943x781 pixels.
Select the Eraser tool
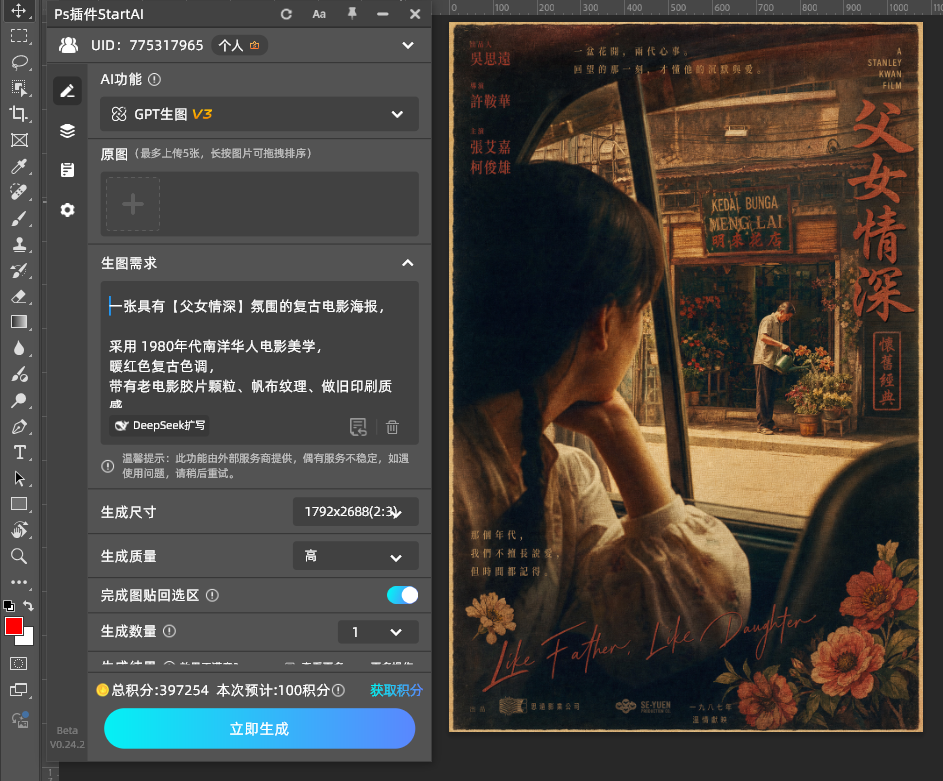[x=19, y=296]
